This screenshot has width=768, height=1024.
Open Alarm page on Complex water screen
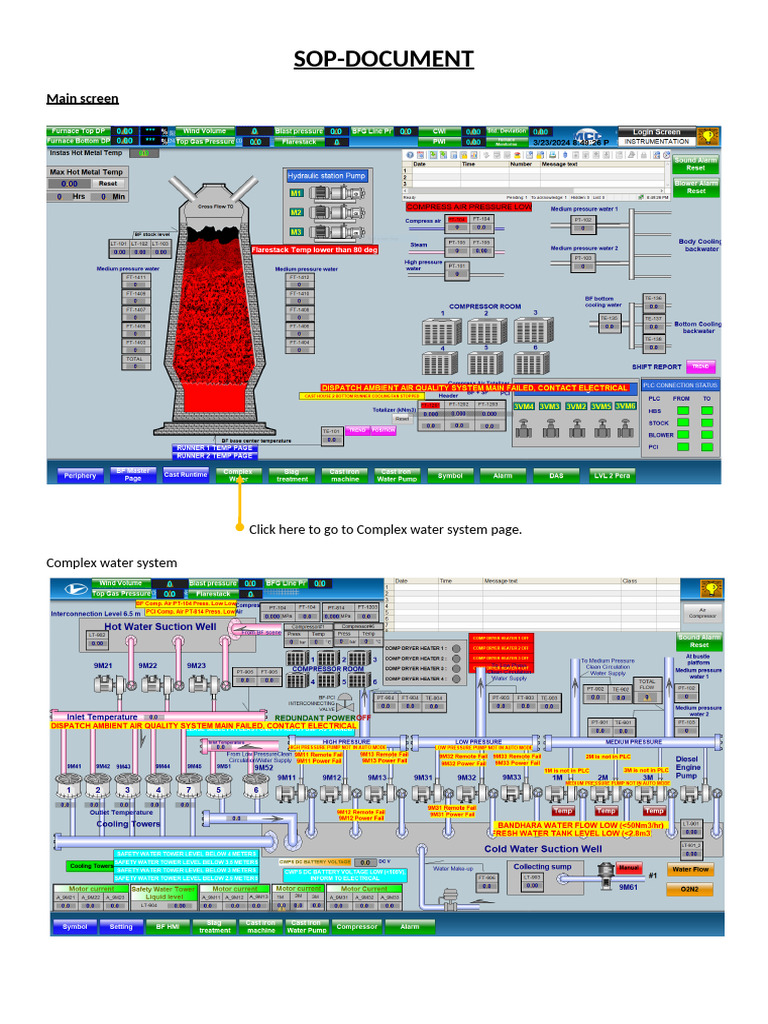tap(409, 926)
